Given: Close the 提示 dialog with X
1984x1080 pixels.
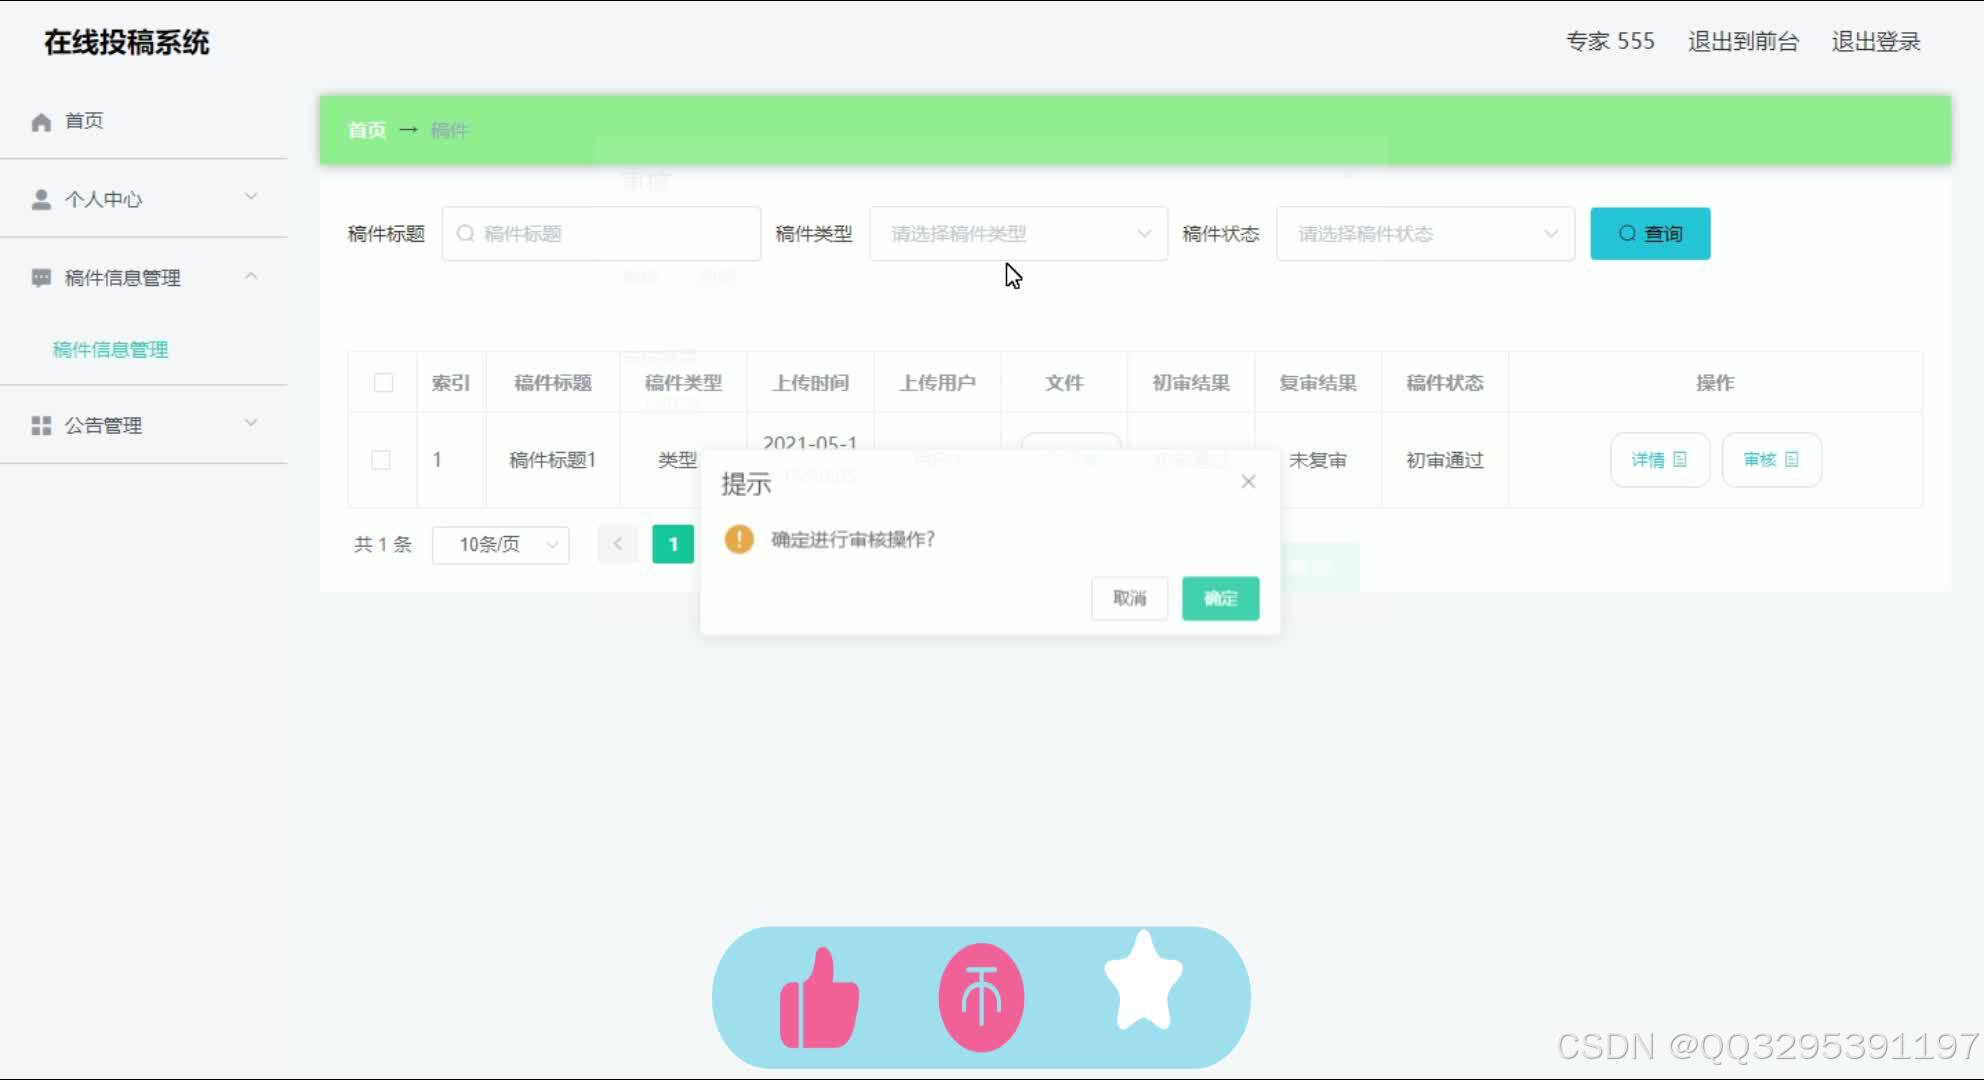Looking at the screenshot, I should [x=1248, y=482].
